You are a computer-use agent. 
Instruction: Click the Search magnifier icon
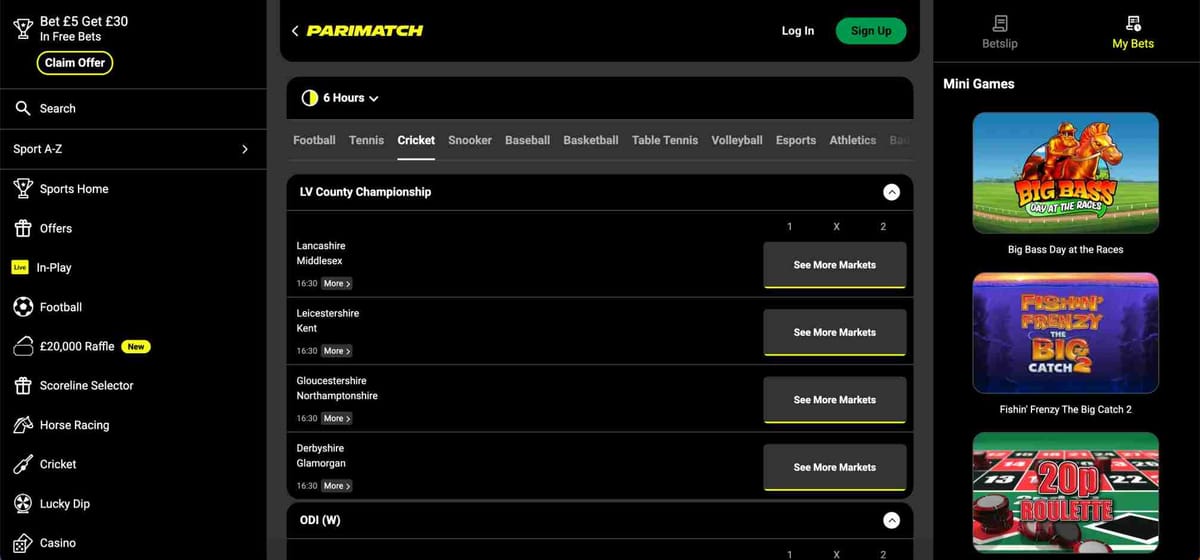pos(23,108)
